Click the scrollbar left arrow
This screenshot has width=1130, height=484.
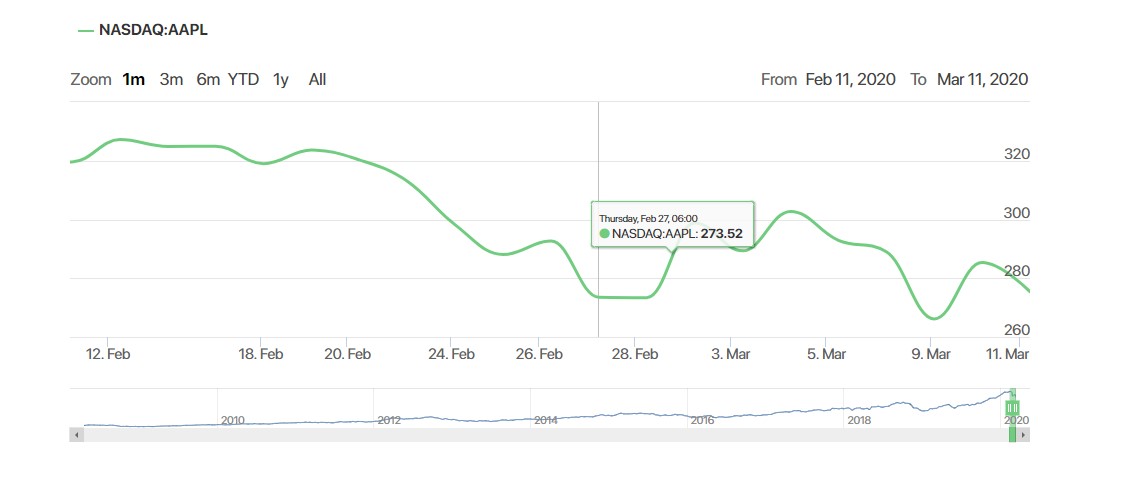pyautogui.click(x=75, y=435)
